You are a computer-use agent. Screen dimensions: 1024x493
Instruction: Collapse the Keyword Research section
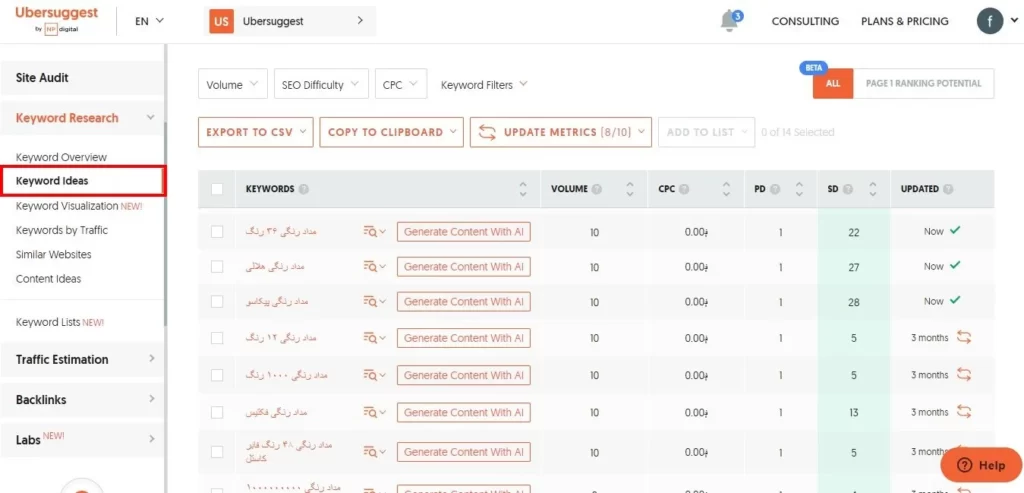(x=82, y=118)
